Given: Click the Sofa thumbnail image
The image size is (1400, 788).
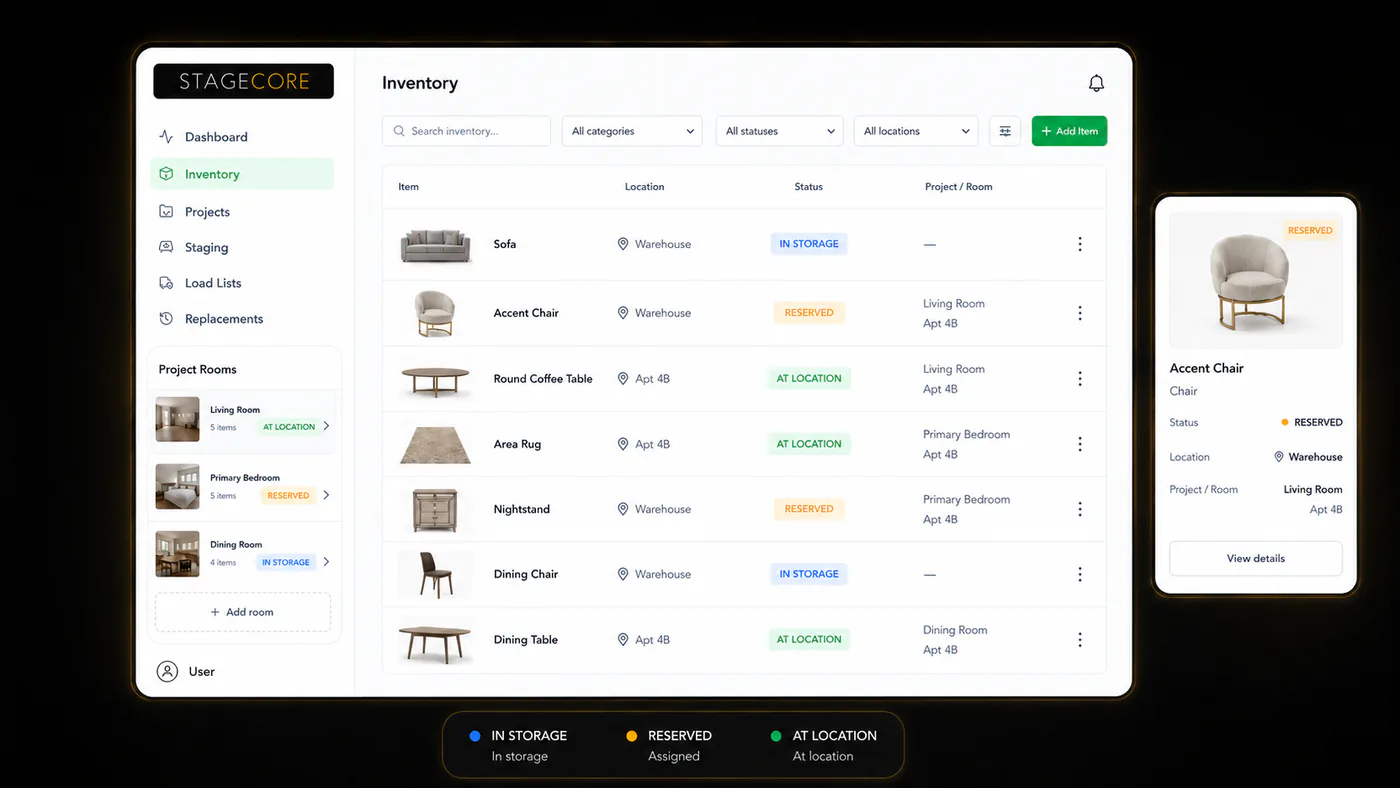Looking at the screenshot, I should 436,245.
